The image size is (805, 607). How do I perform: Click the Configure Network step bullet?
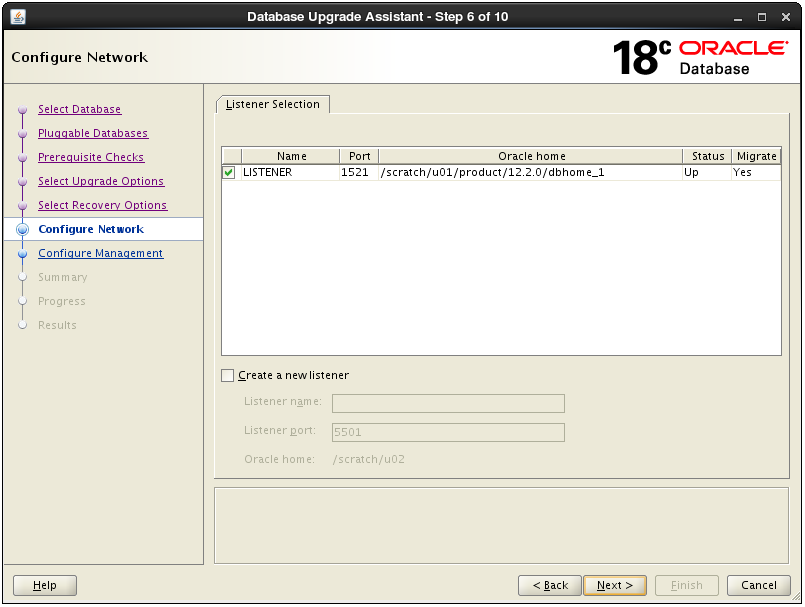tap(23, 230)
